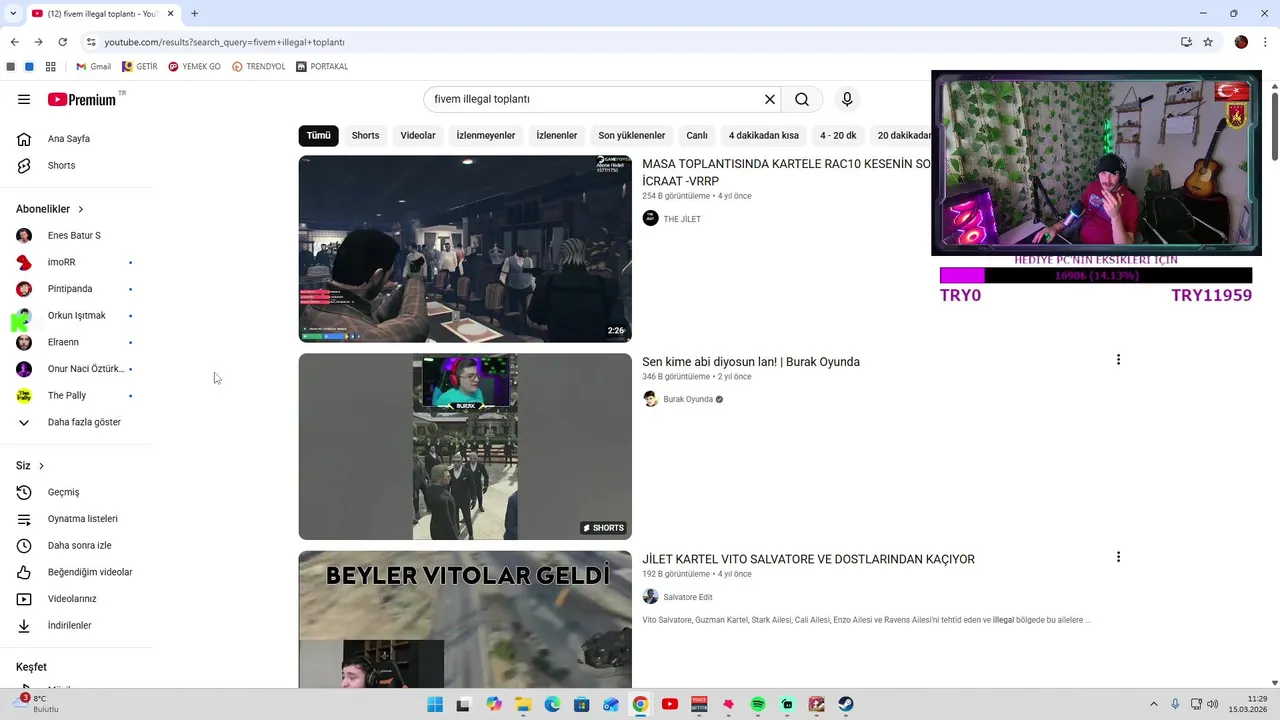Select the İzlenmeyenler filter chip
1280x720 pixels.
click(x=486, y=136)
